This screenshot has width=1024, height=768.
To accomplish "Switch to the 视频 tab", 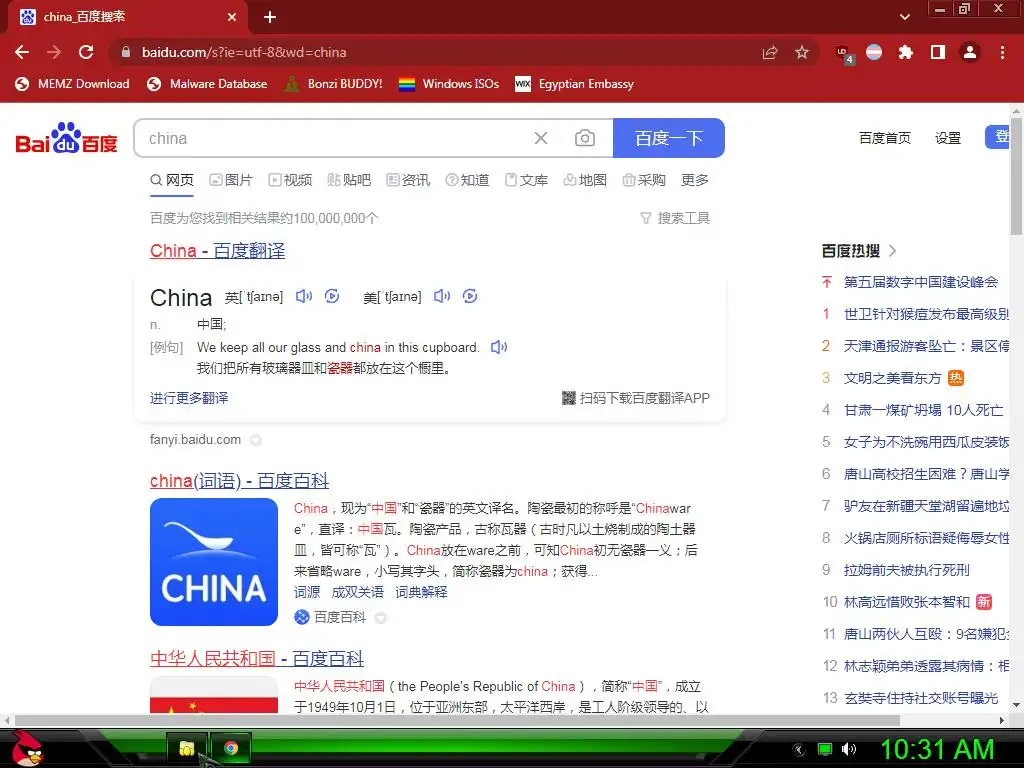I will [x=290, y=180].
